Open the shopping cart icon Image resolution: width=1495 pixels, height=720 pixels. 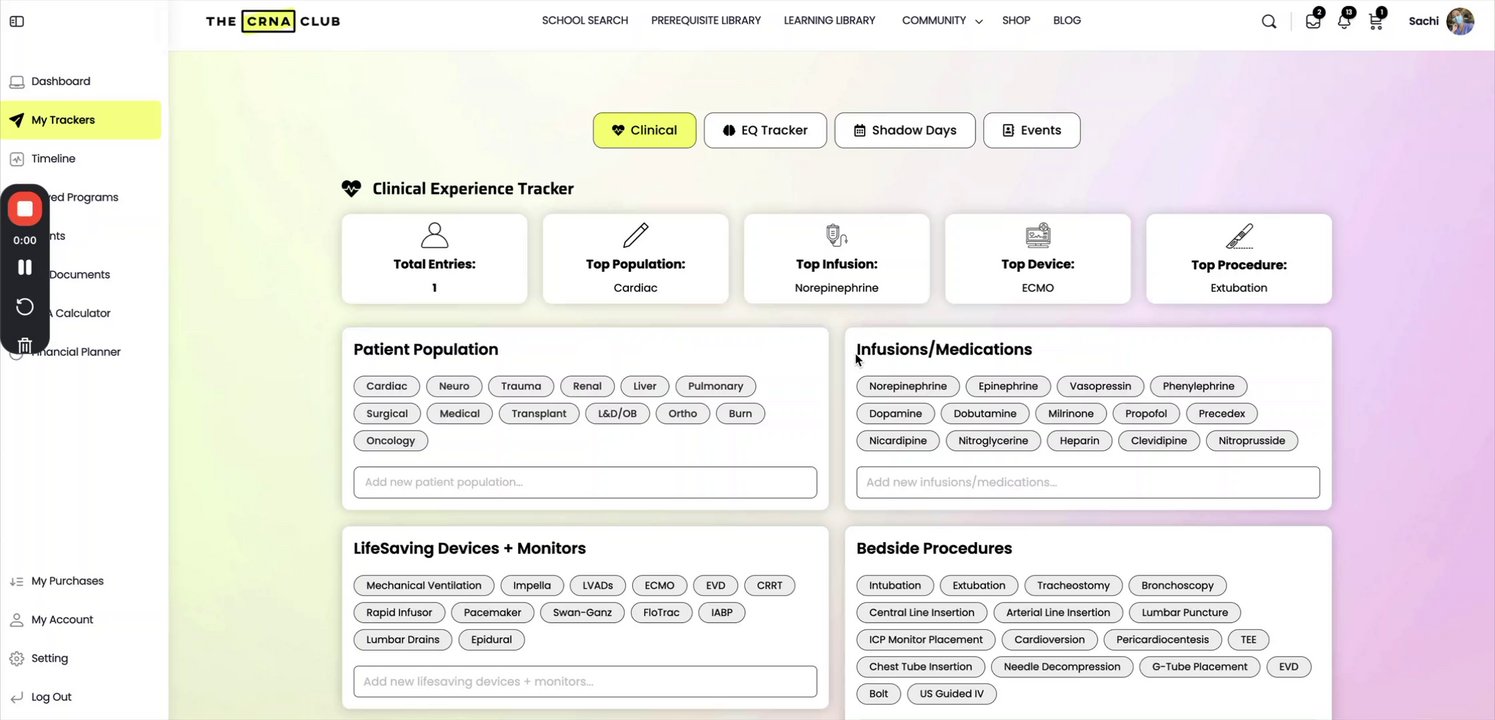pos(1375,21)
